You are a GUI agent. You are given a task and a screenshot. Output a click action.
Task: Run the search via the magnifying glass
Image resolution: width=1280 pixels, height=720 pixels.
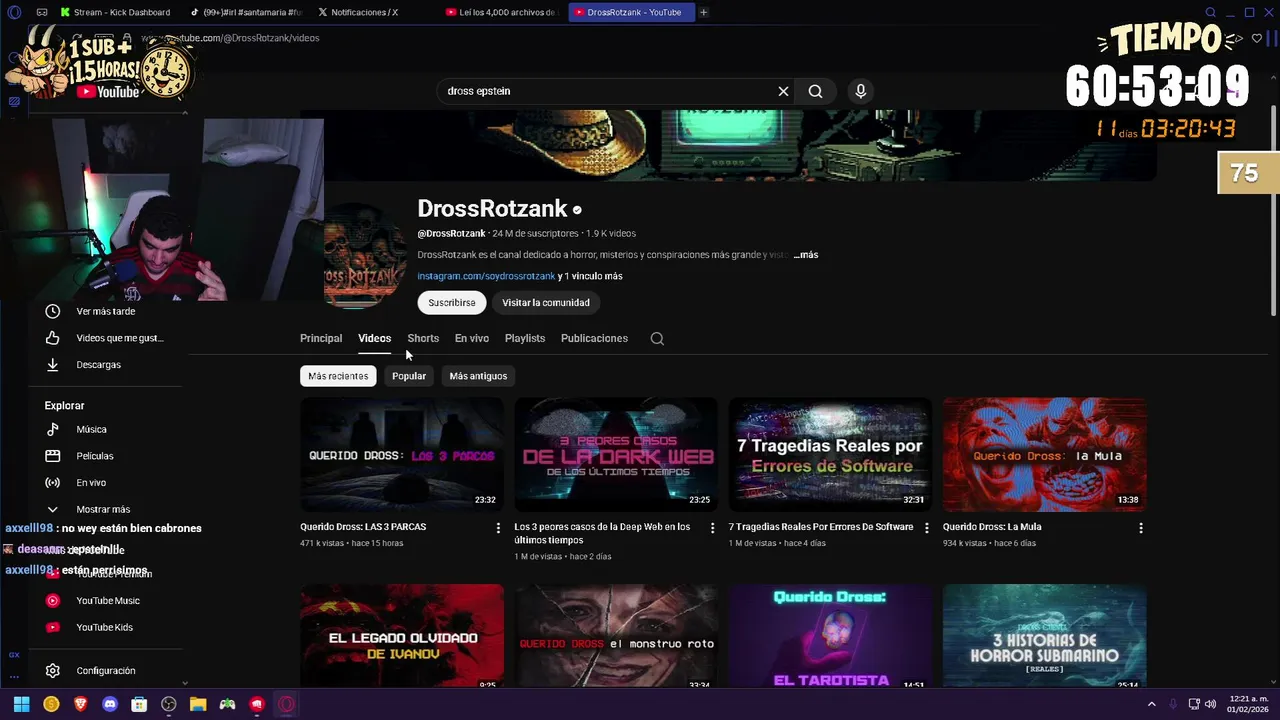[815, 91]
